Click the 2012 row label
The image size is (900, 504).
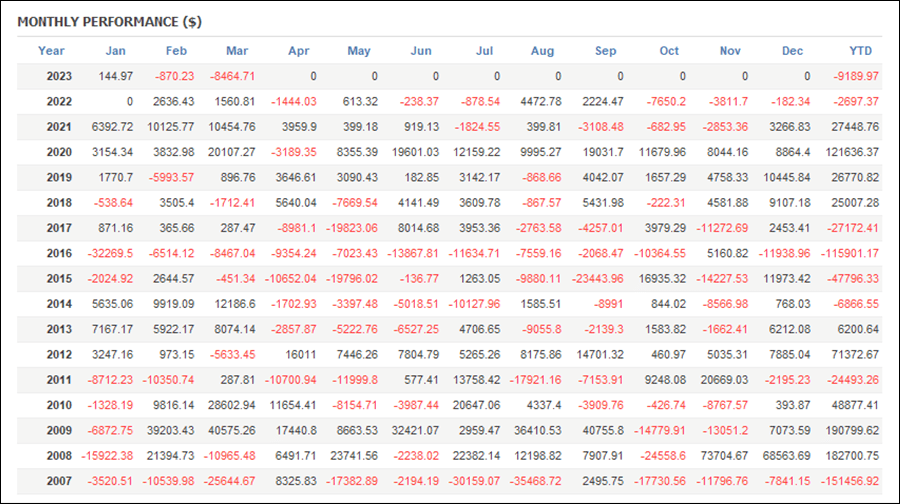coord(59,355)
